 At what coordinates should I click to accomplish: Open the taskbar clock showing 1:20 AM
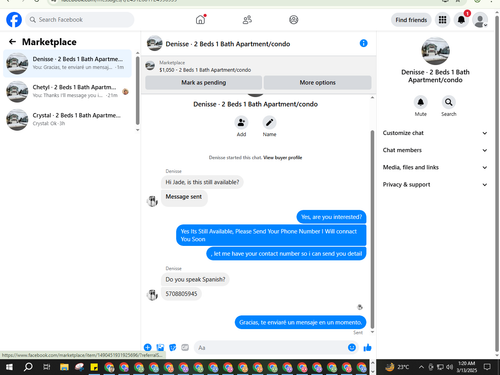[x=467, y=367]
